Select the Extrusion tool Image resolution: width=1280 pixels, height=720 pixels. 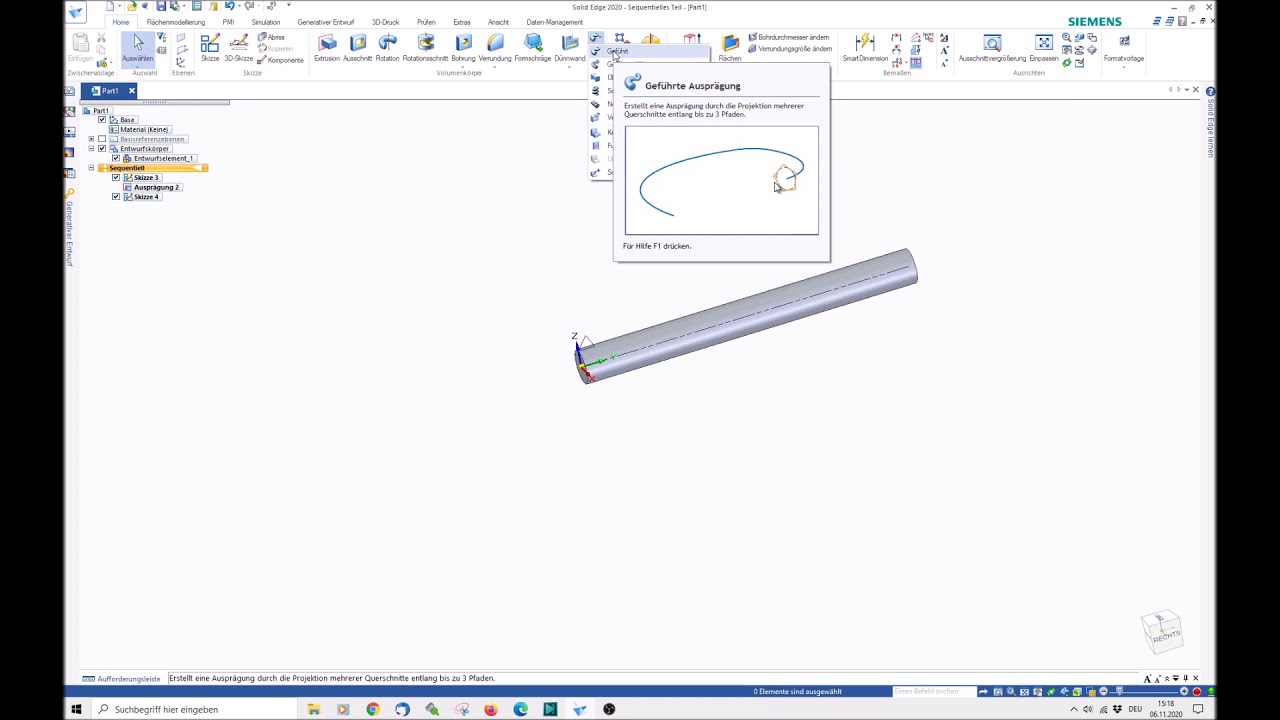pyautogui.click(x=327, y=48)
